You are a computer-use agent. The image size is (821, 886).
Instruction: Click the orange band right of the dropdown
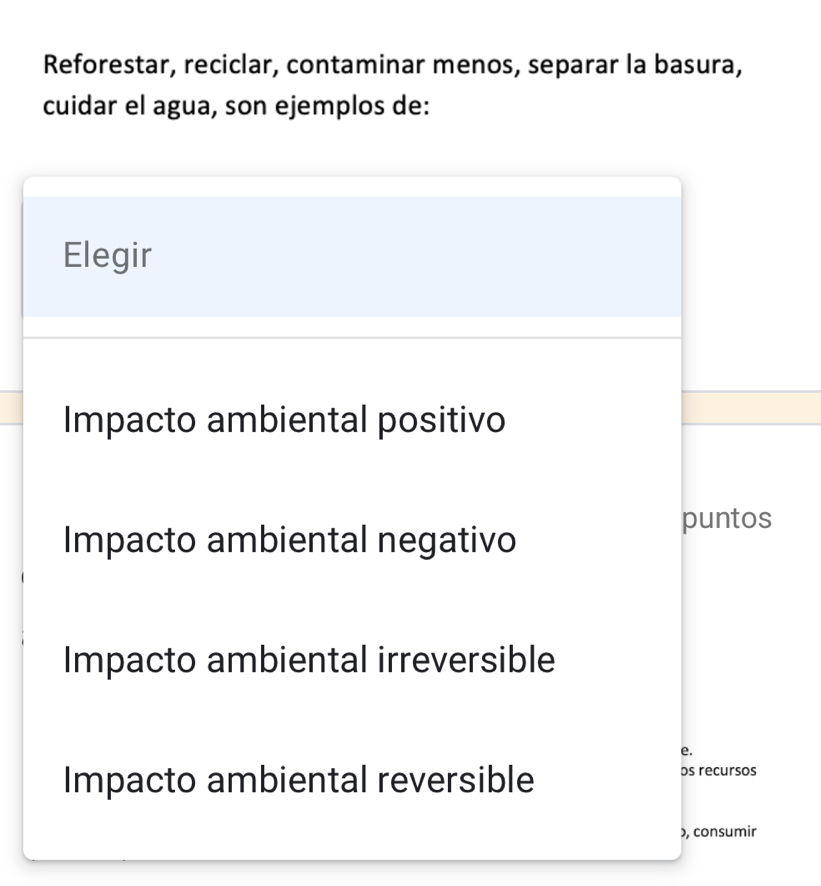pos(750,408)
